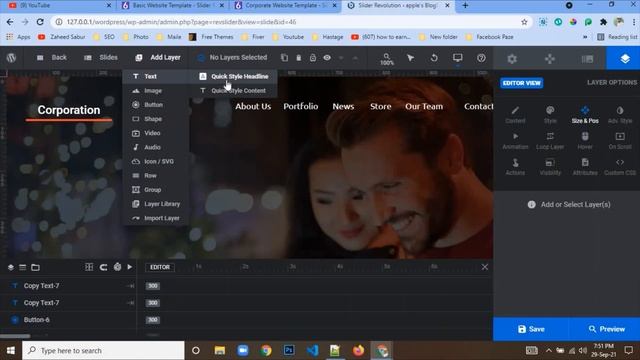640x360 pixels.
Task: Choose Text from Add Layer menu
Action: click(156, 76)
